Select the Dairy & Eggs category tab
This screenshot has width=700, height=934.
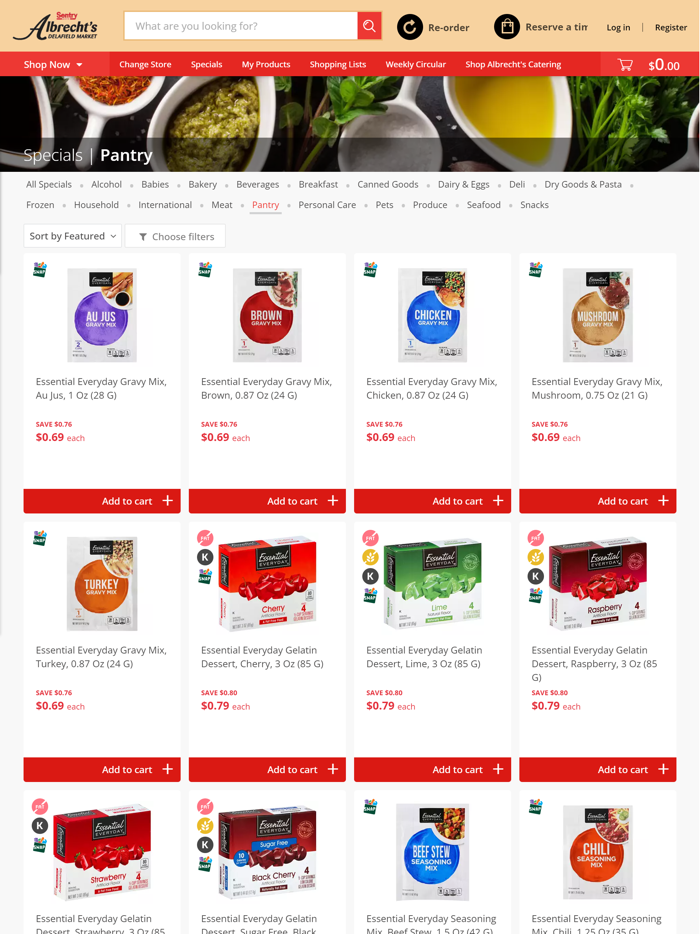point(463,185)
